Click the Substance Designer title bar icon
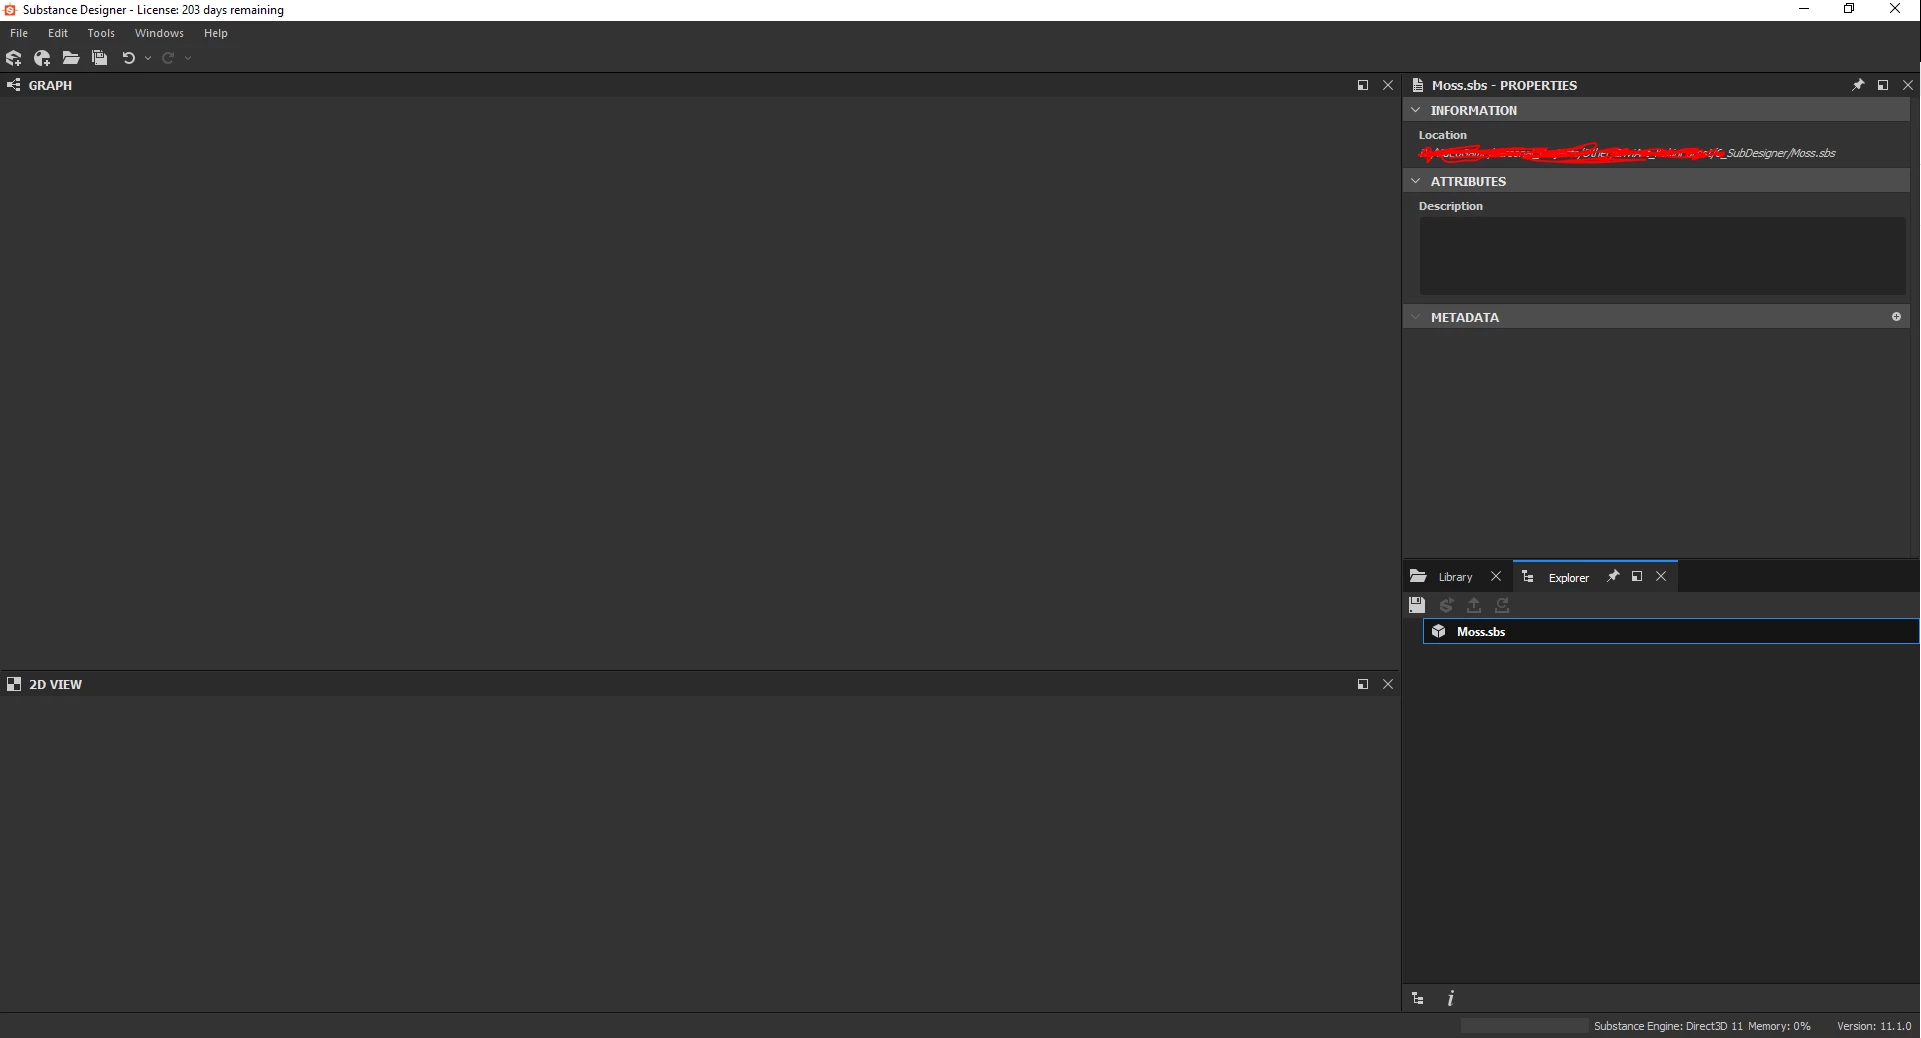 [10, 10]
